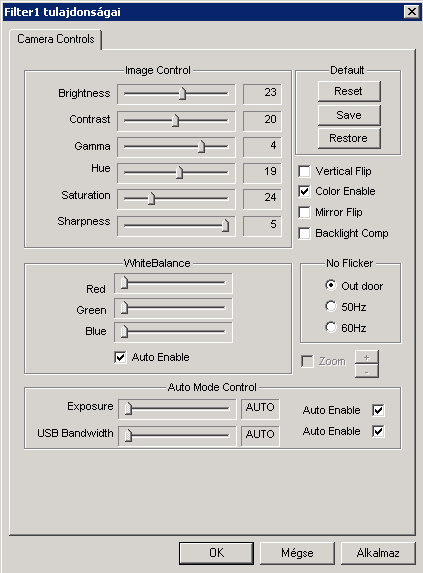Image resolution: width=423 pixels, height=573 pixels.
Task: Click the Restore button
Action: click(349, 138)
